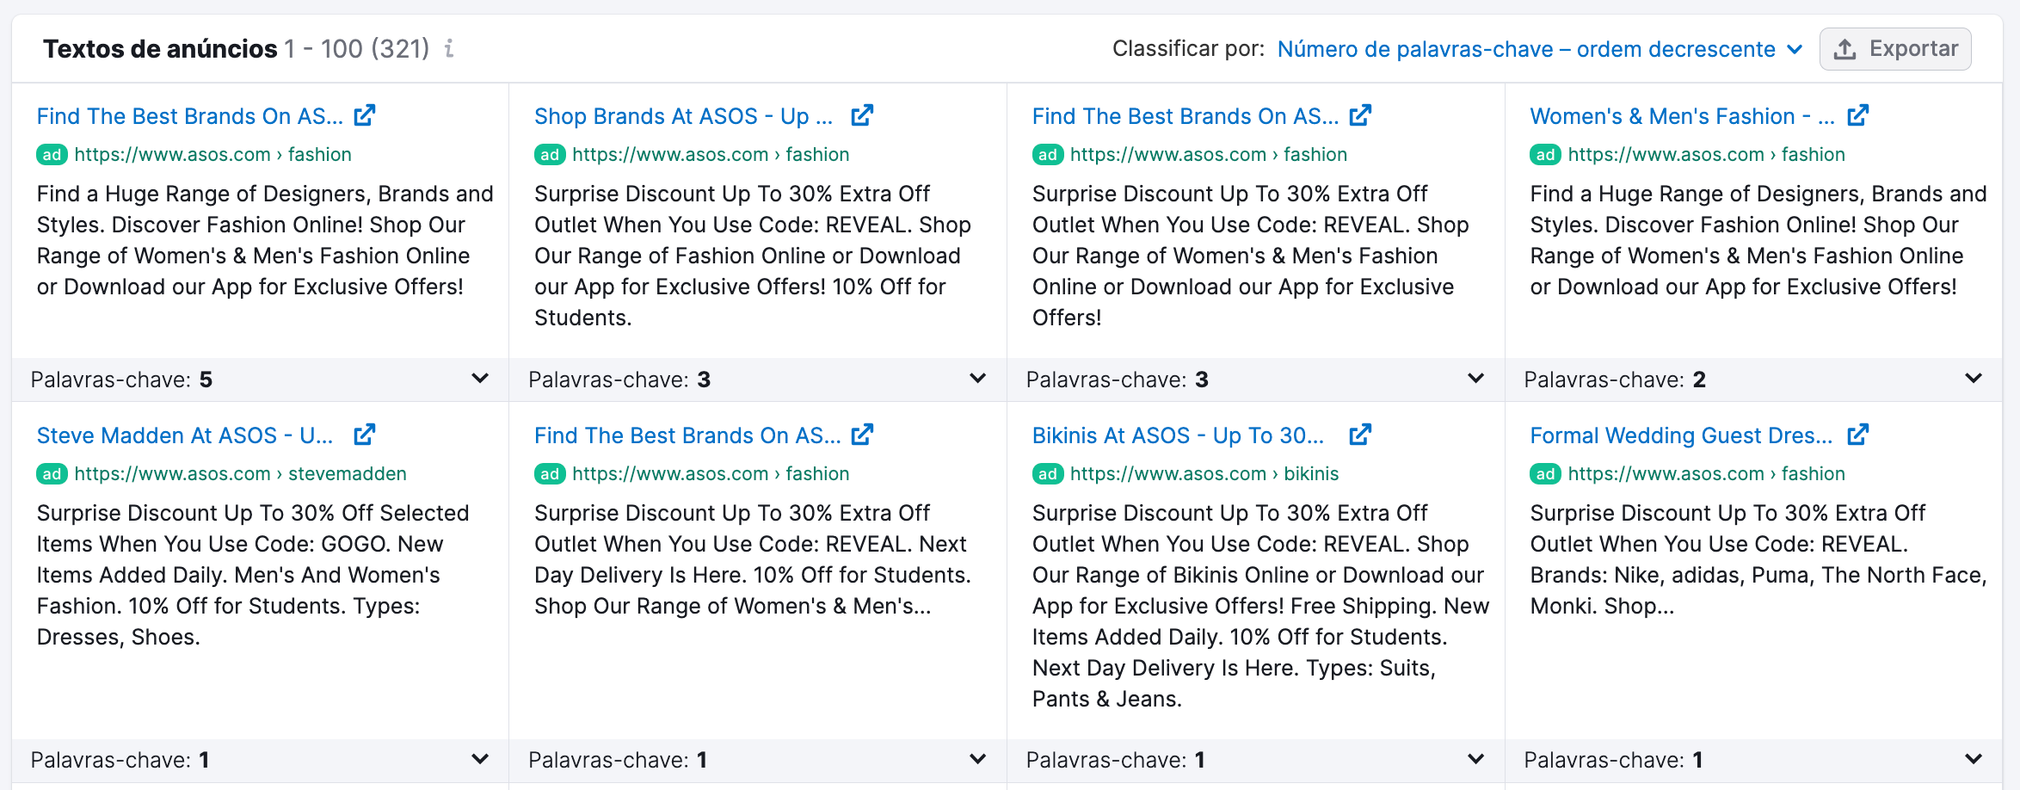Open the Women's & Men's Fashion - ... title link
The image size is (2020, 790).
click(1682, 116)
